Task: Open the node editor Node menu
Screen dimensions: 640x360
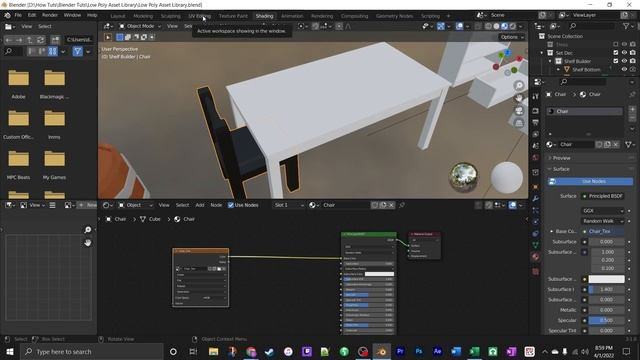Action: 216,205
